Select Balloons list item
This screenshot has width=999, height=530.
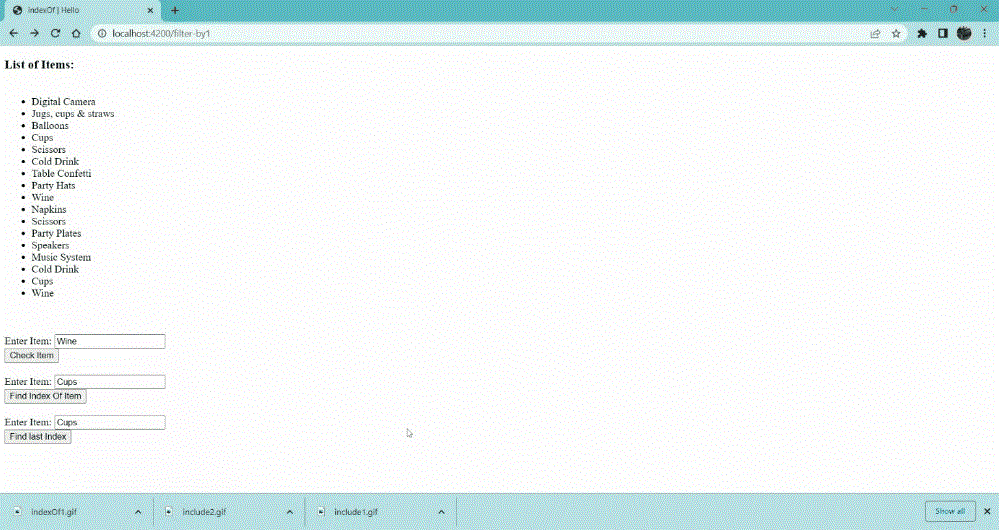click(x=50, y=125)
